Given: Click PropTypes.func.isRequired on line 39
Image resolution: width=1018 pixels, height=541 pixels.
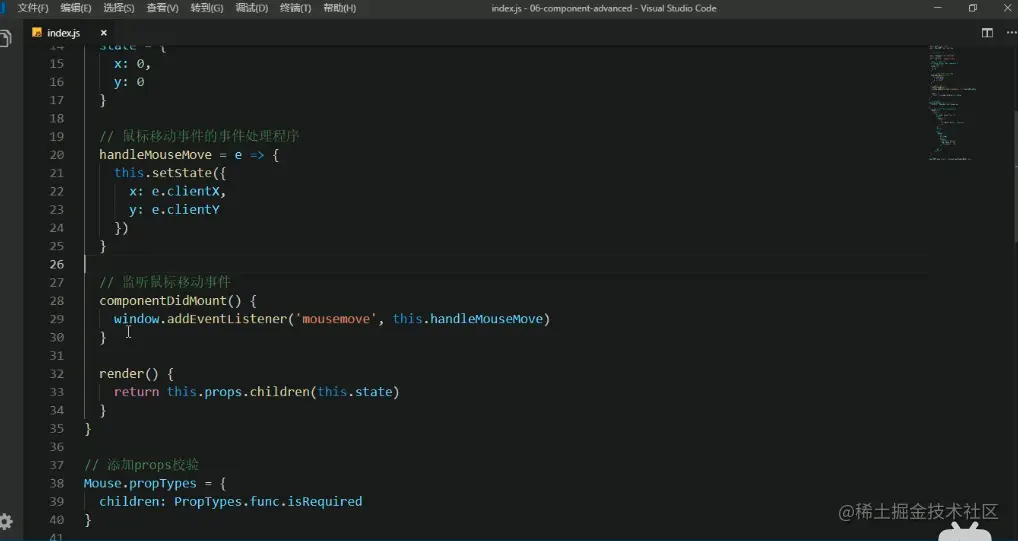Looking at the screenshot, I should (268, 501).
